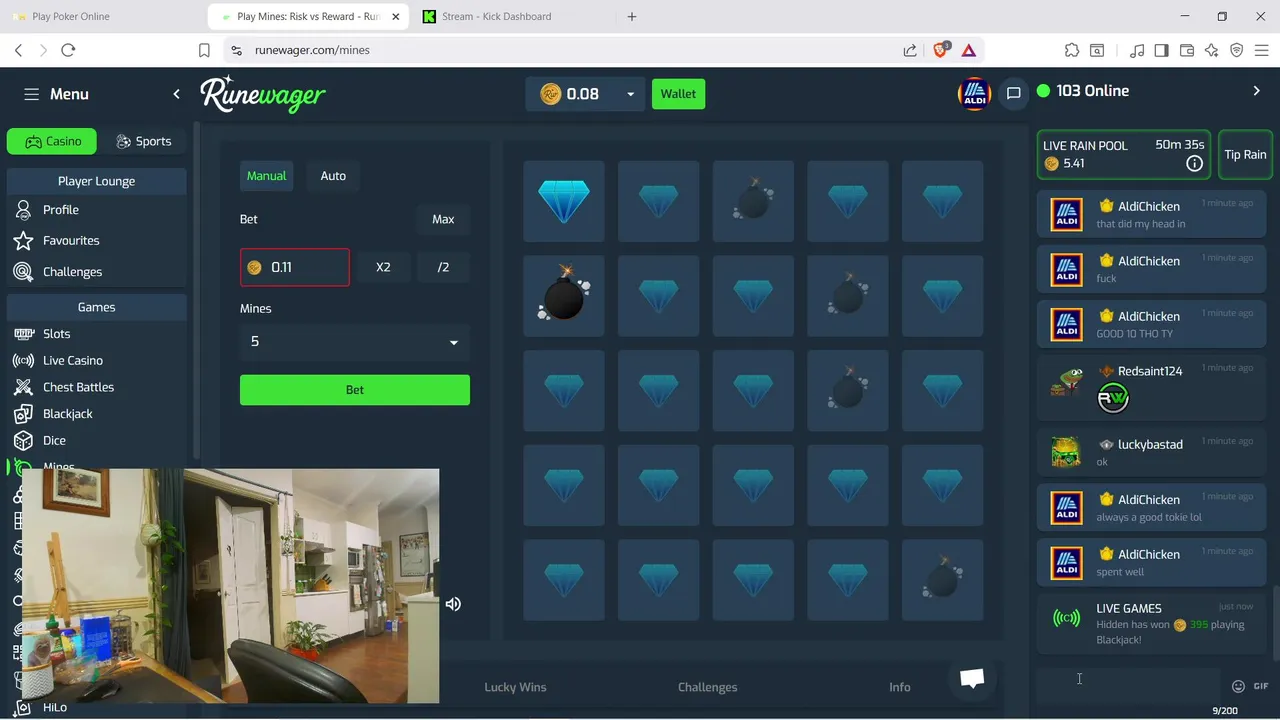Click the webcam video overlay
Screen dimensions: 1280x720
[x=230, y=586]
